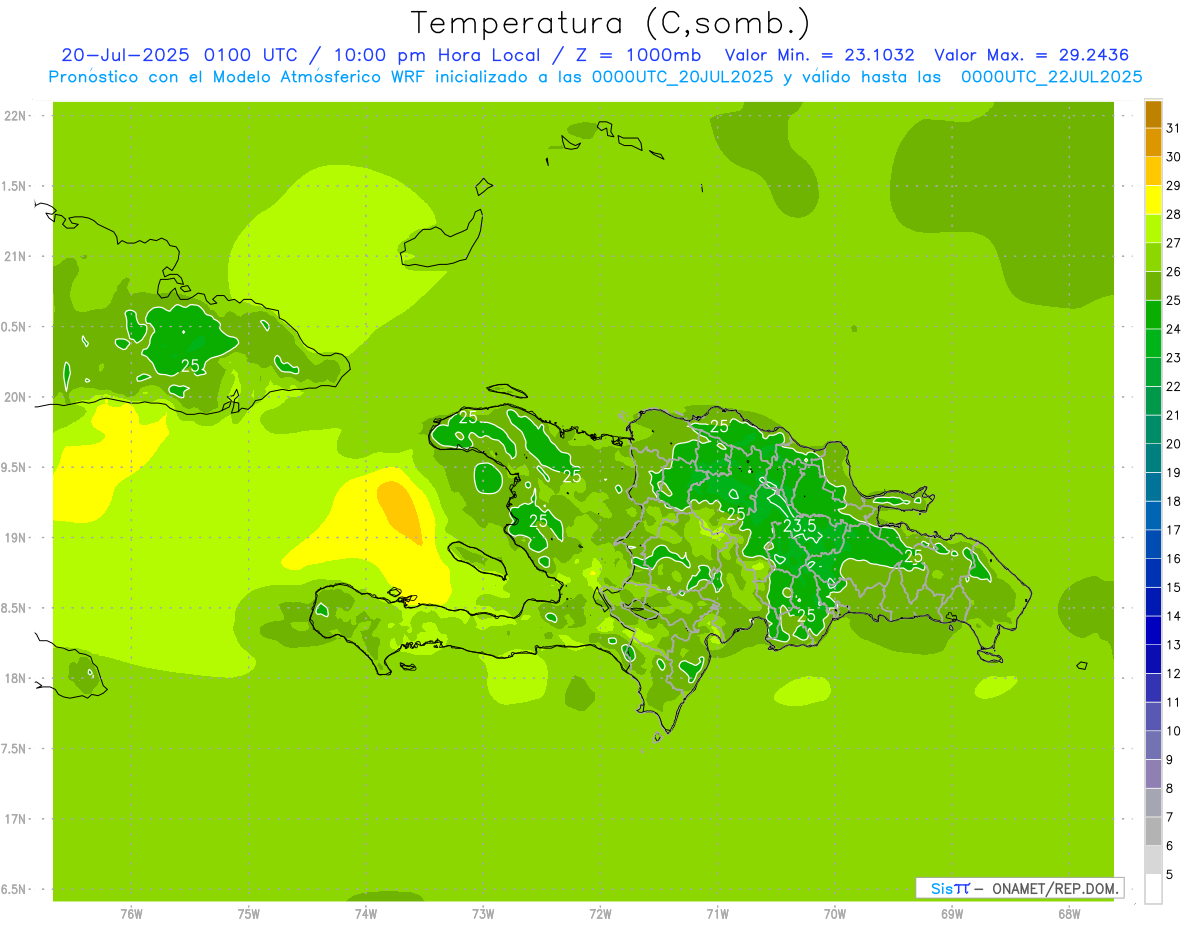Click the yellow colorbar segment between 28 and 29
The image size is (1200, 927).
(x=1154, y=200)
